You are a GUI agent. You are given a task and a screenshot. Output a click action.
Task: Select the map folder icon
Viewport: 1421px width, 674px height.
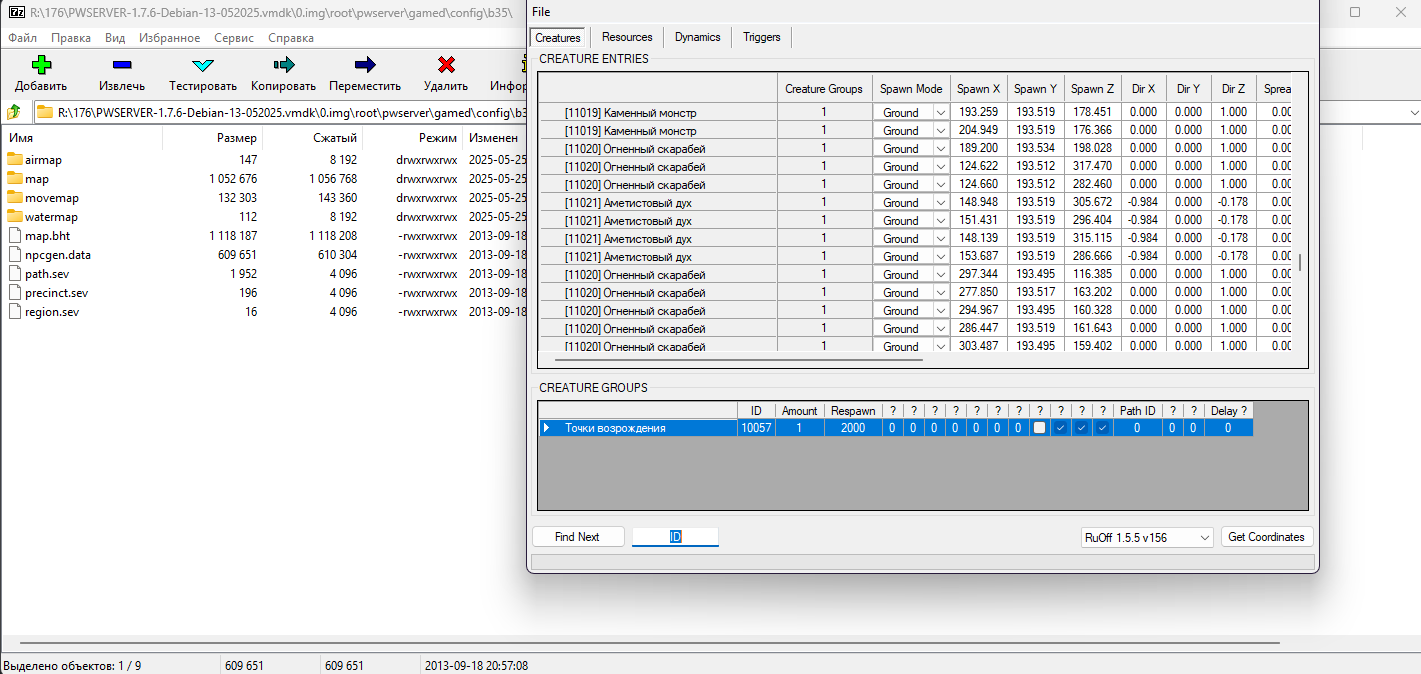coord(14,179)
